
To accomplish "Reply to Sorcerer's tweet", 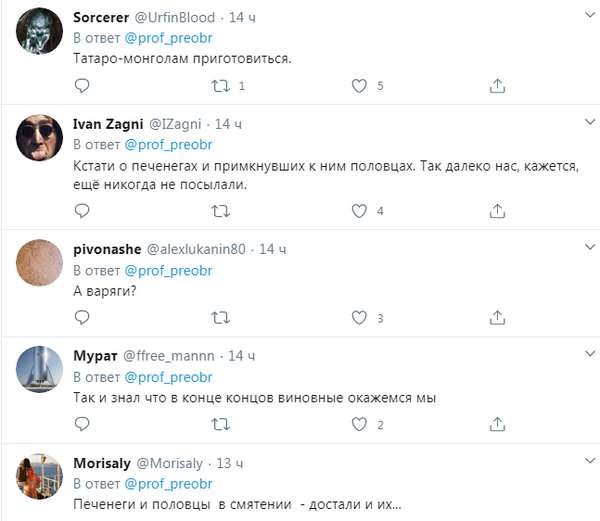I will pyautogui.click(x=83, y=87).
